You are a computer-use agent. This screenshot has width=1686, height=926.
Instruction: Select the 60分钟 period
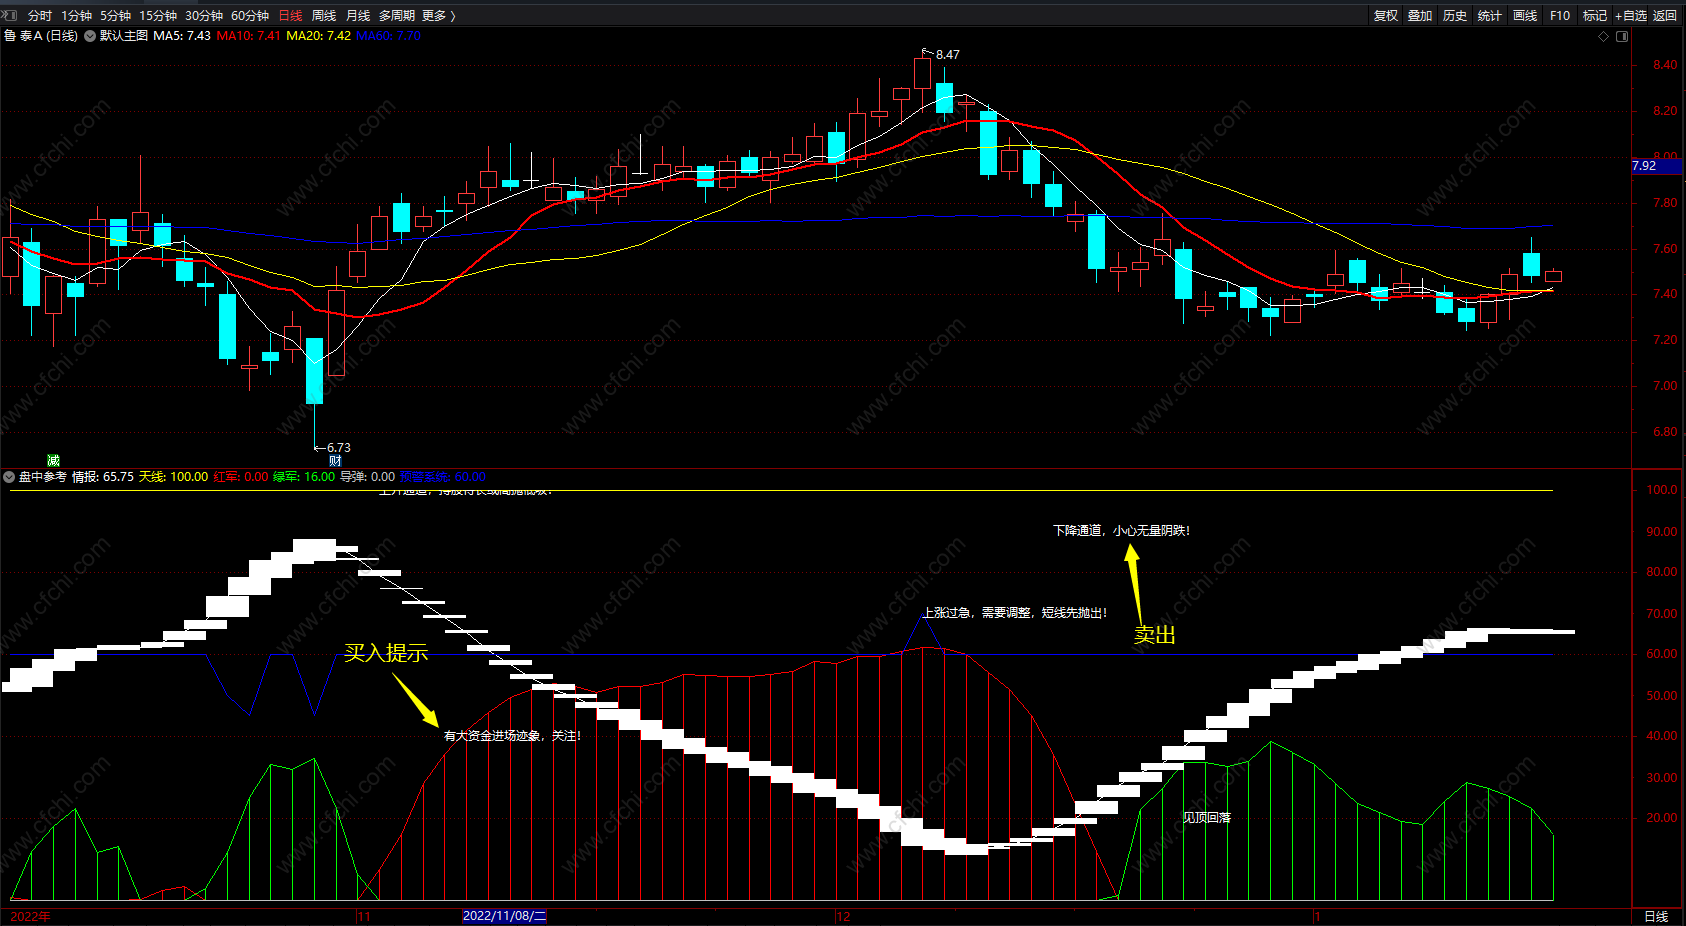pos(250,15)
